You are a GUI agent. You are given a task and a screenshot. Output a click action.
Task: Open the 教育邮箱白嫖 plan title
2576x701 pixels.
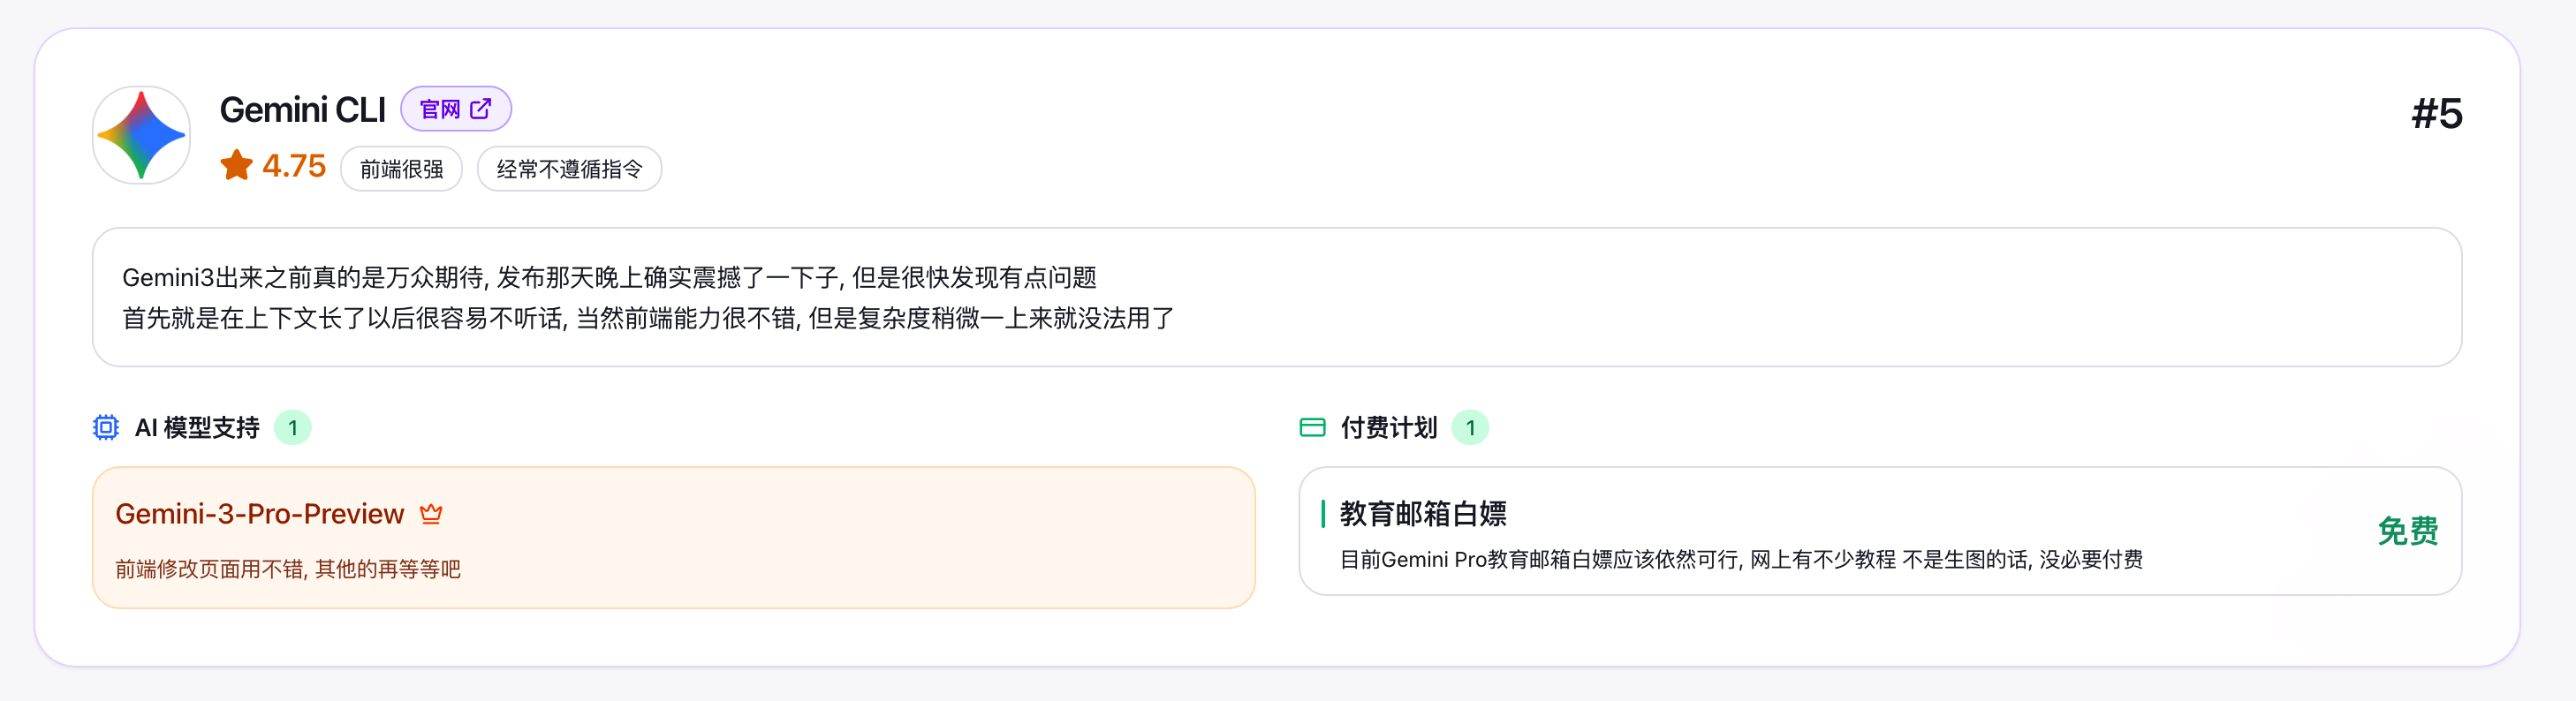click(1423, 514)
